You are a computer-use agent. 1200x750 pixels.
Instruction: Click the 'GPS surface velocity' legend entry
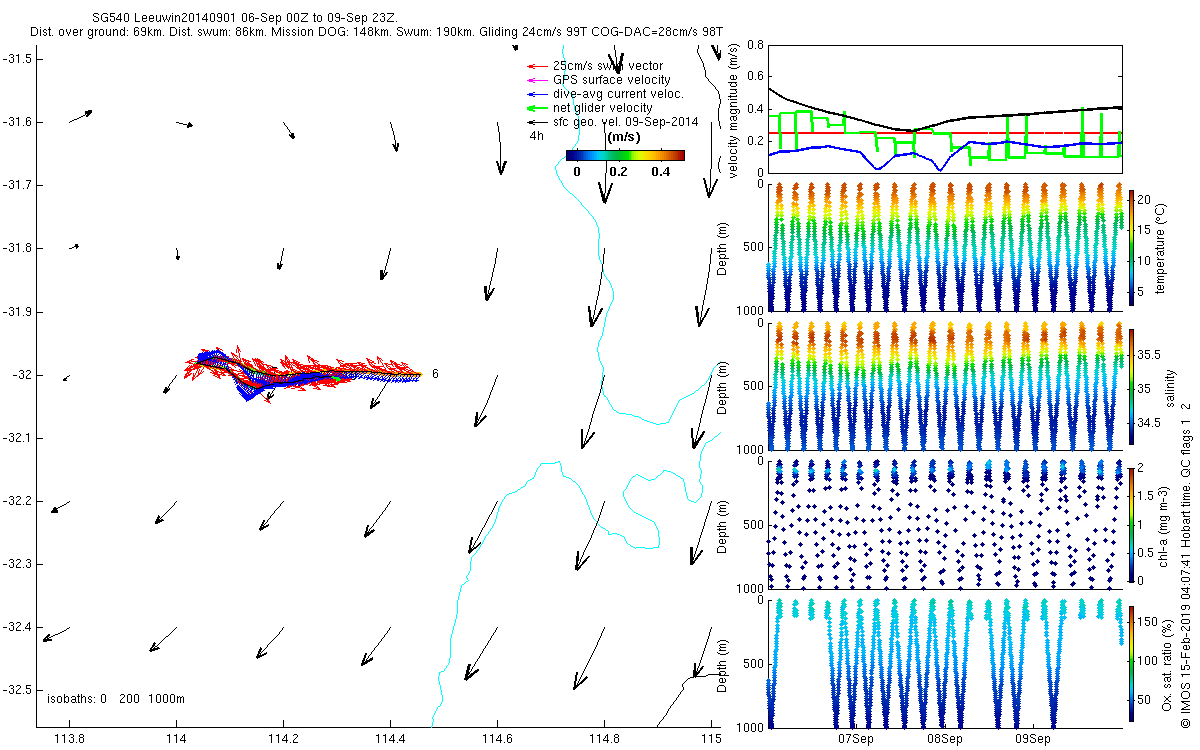pos(611,80)
